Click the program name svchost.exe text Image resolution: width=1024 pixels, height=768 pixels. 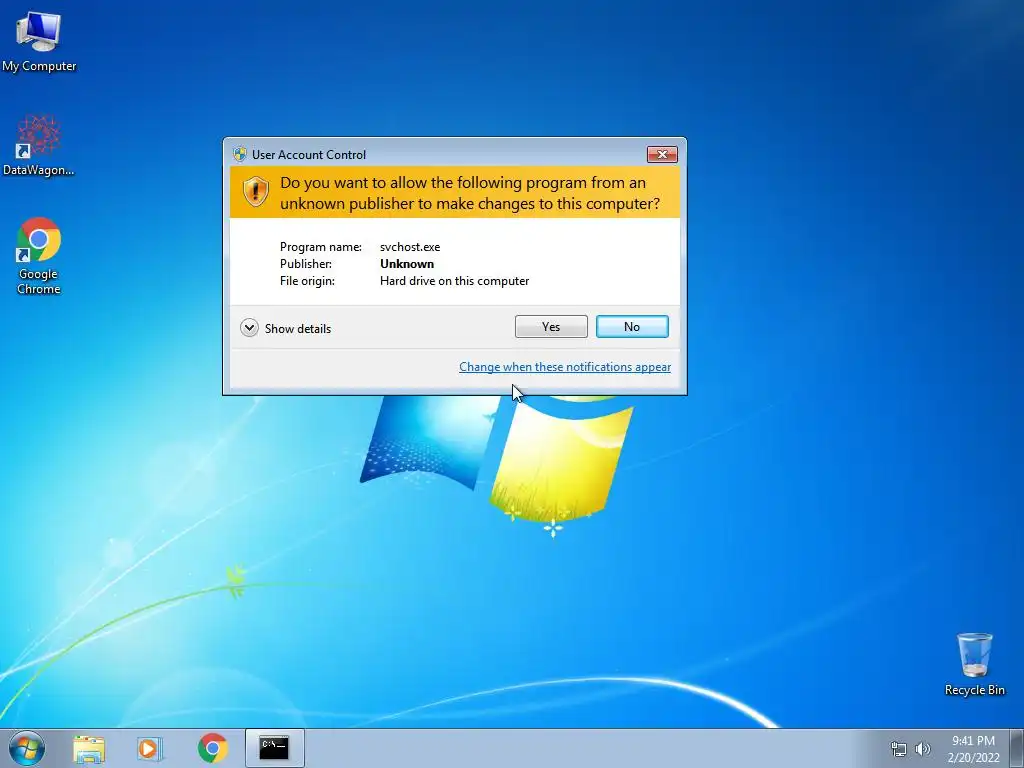[x=410, y=247]
